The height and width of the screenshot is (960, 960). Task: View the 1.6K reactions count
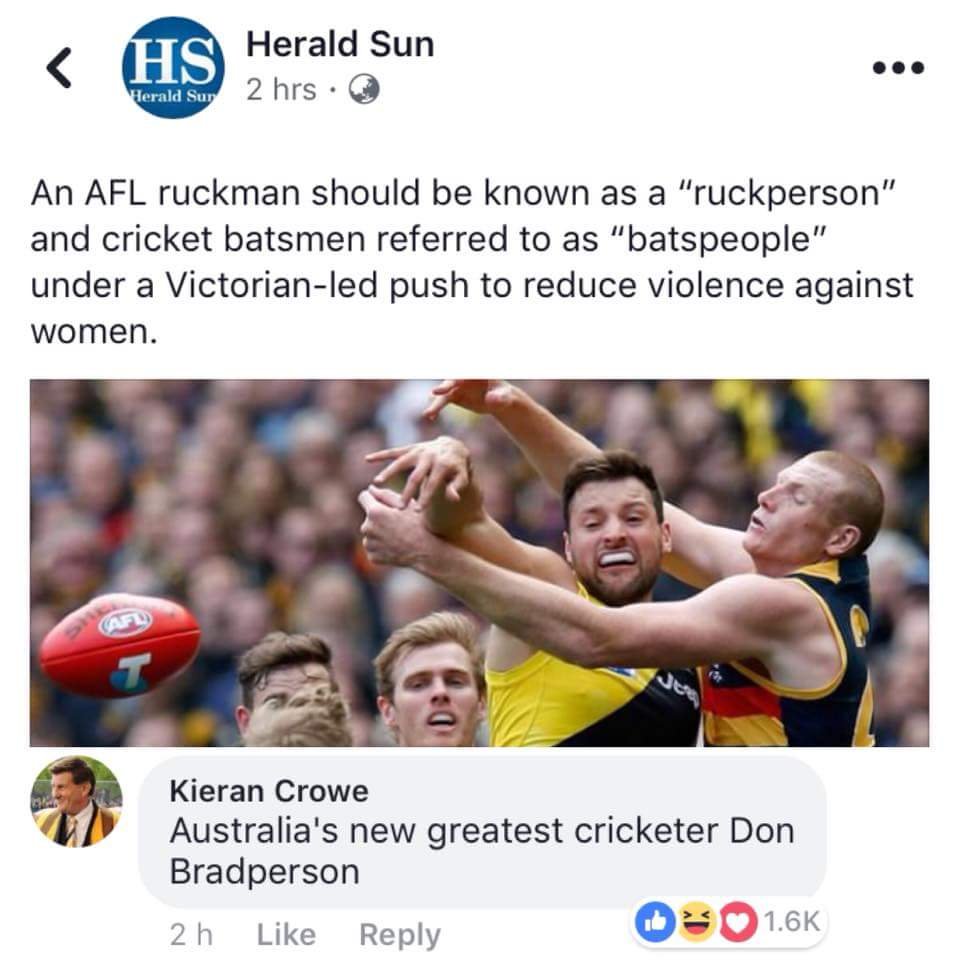(x=792, y=921)
